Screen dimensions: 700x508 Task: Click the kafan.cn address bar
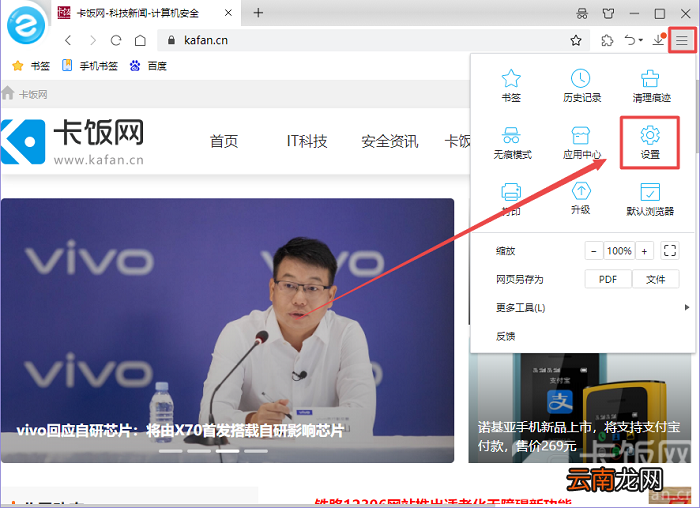pyautogui.click(x=373, y=41)
